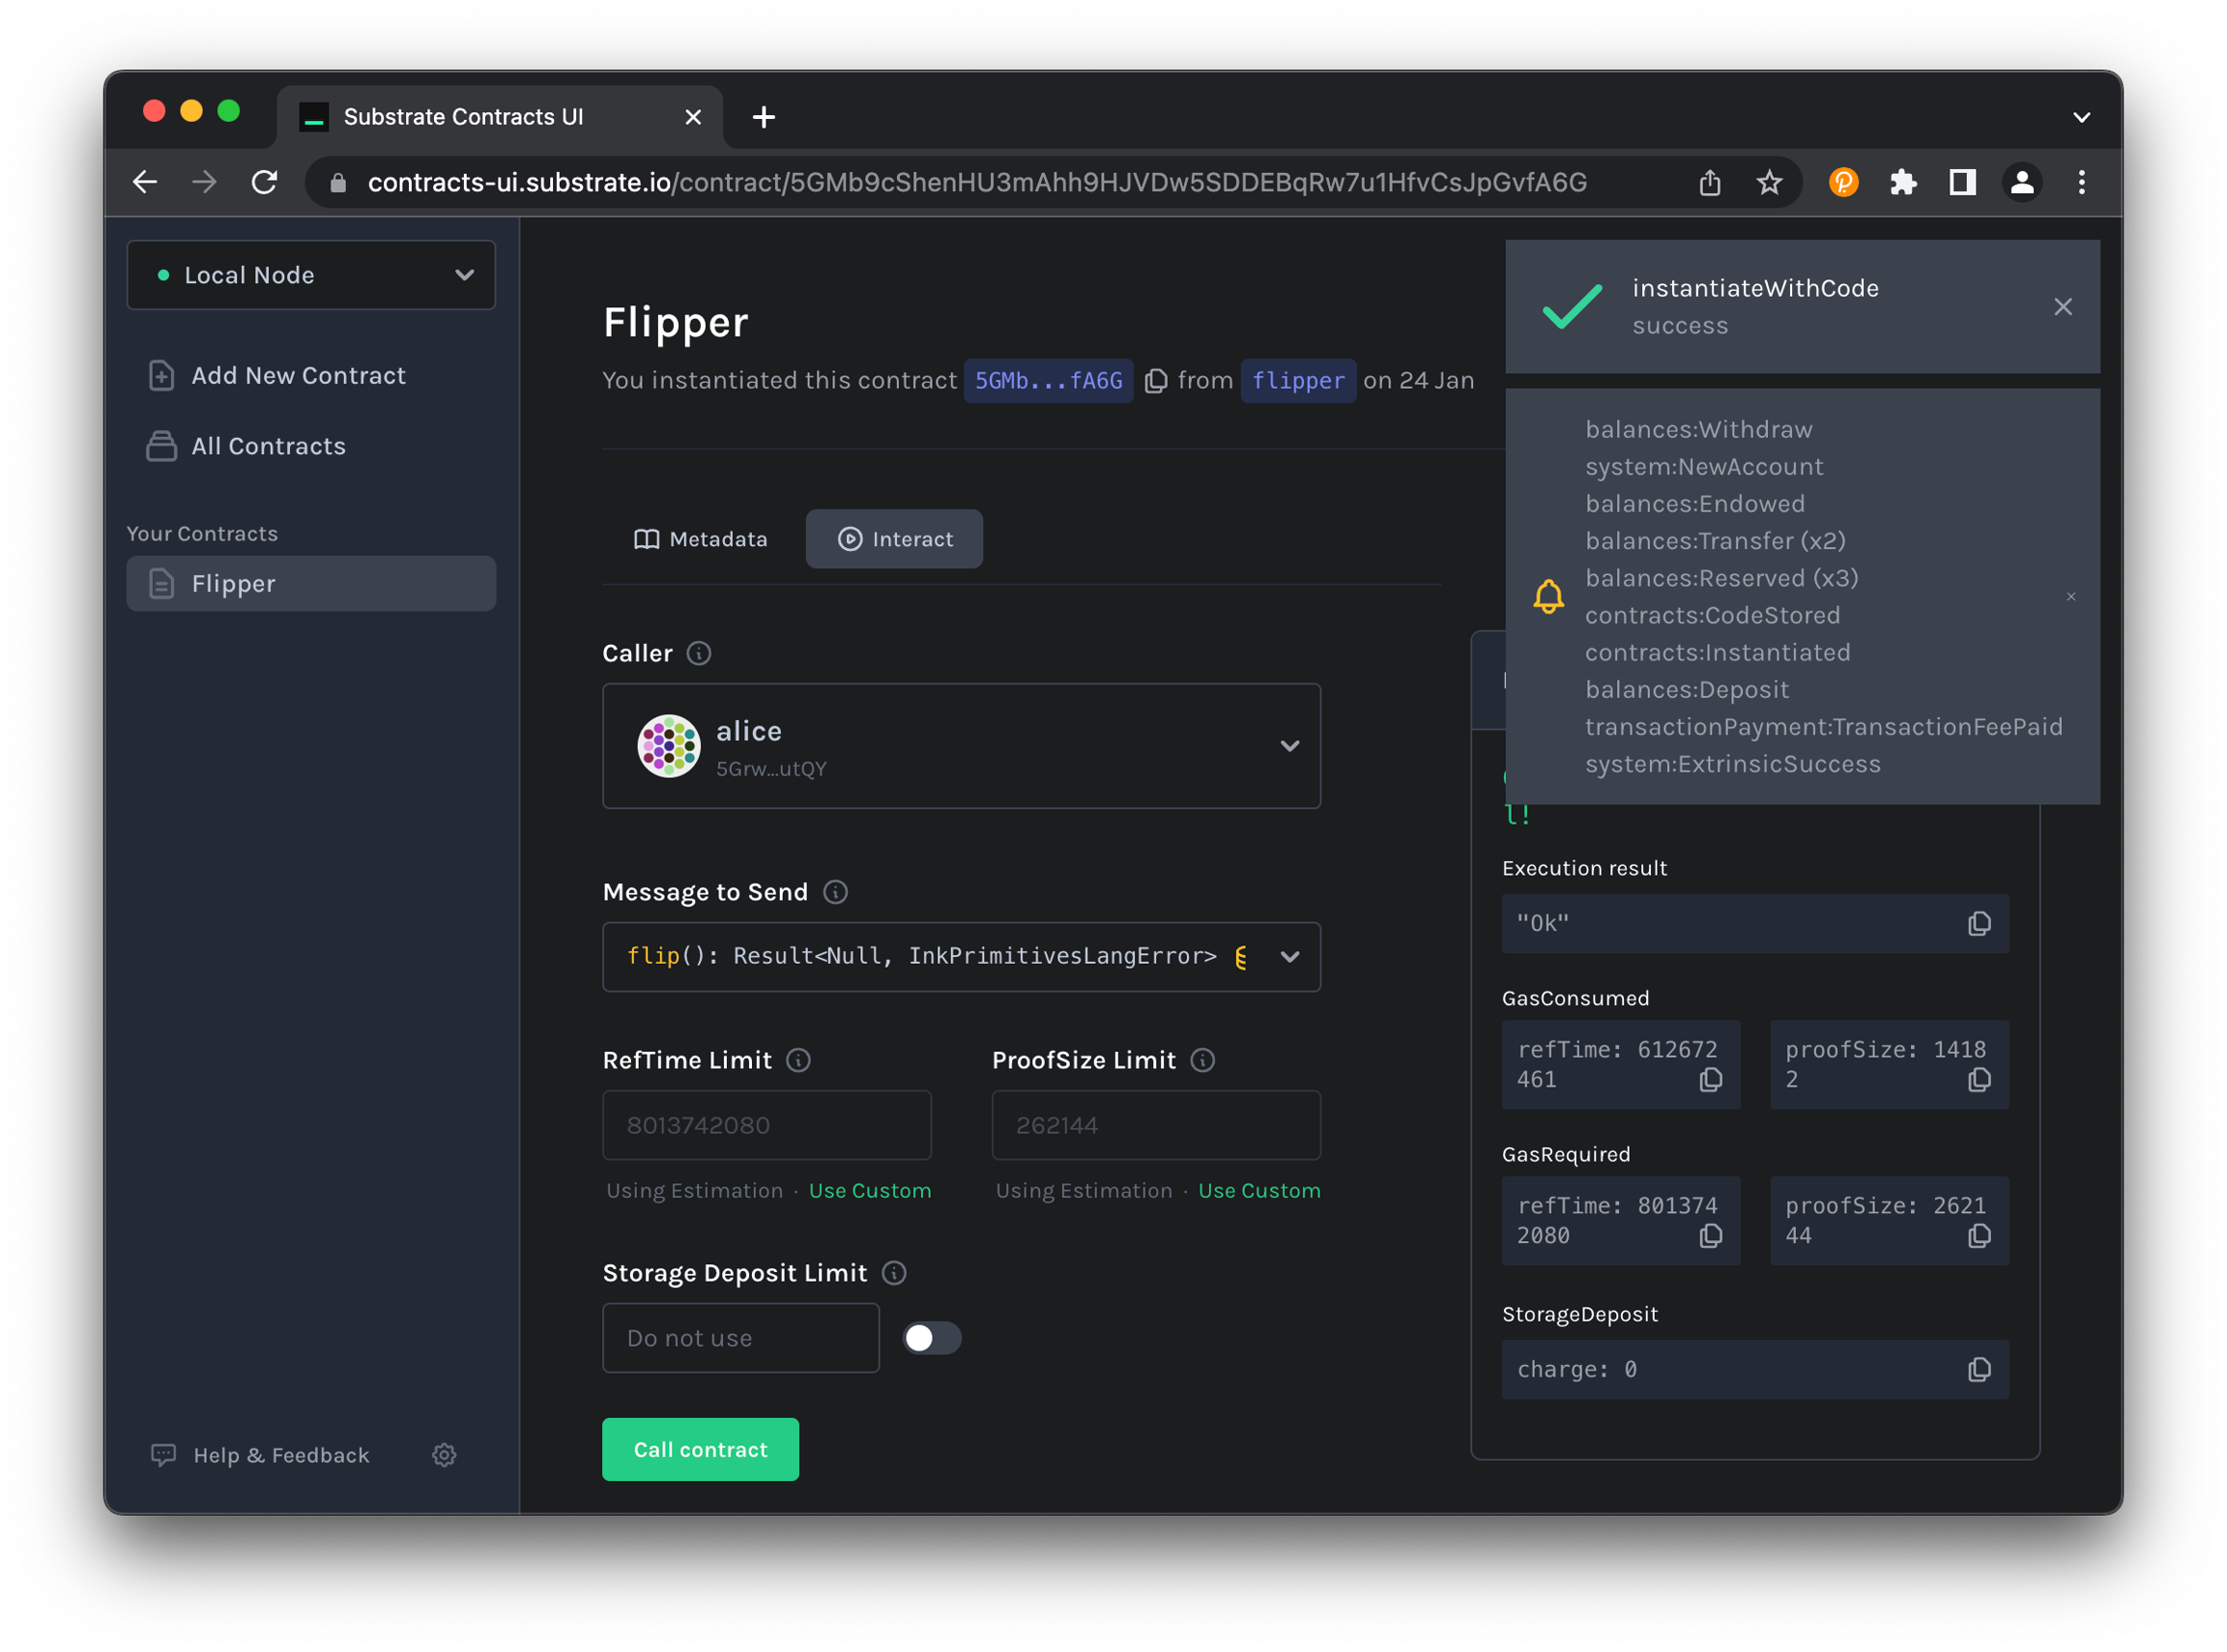Open the Local Node network dropdown
The width and height of the screenshot is (2227, 1652).
tap(311, 275)
